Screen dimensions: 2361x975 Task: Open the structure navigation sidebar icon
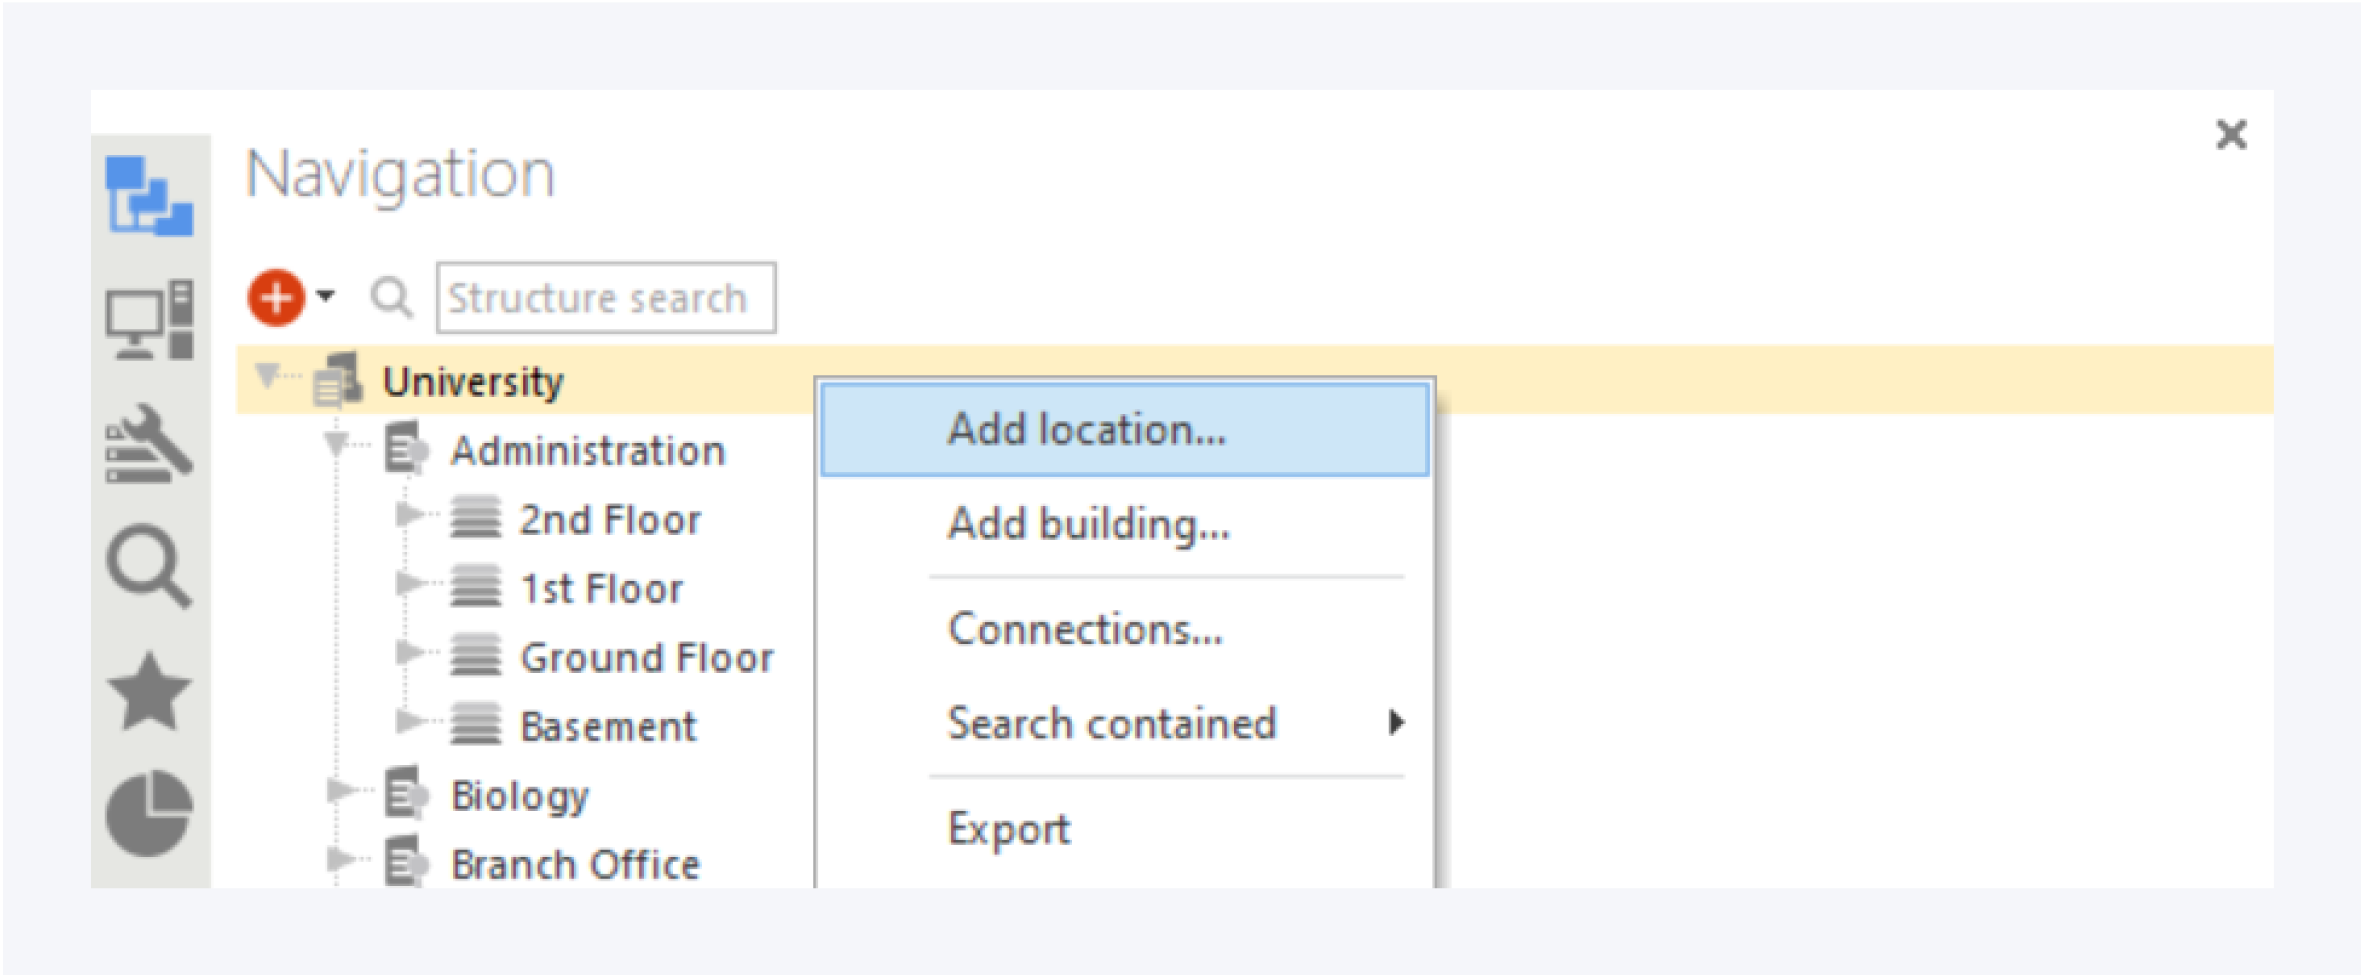(x=149, y=196)
